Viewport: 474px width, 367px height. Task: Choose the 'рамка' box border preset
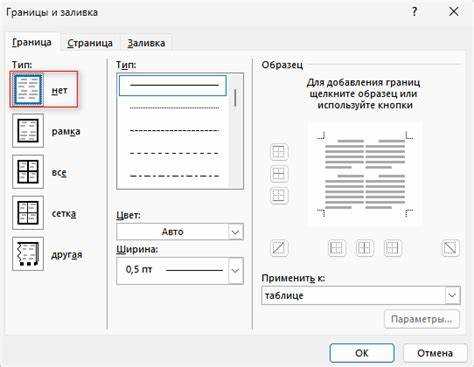click(x=28, y=131)
